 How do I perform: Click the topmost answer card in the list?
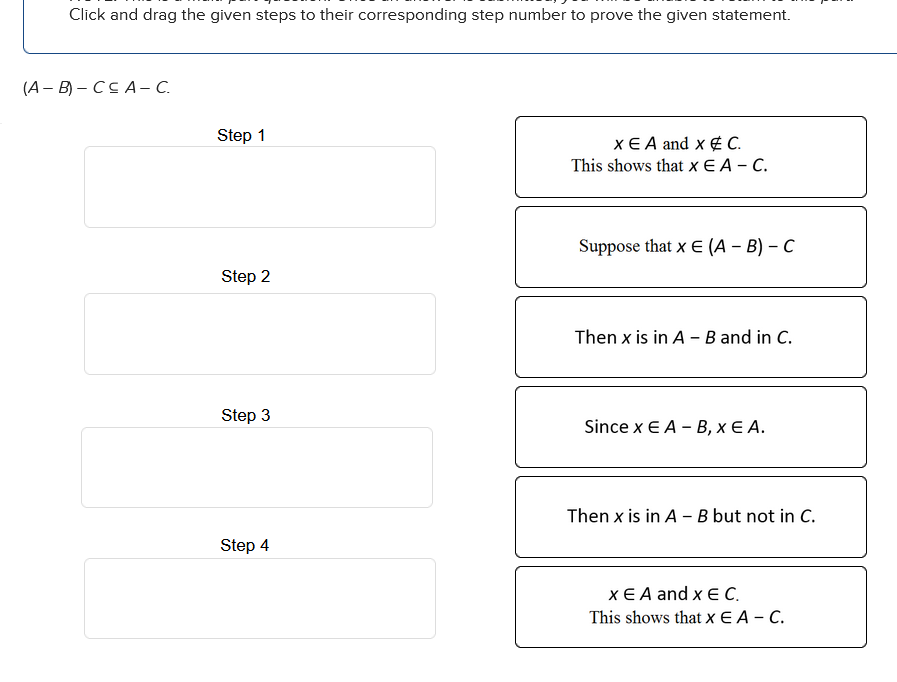[x=690, y=157]
